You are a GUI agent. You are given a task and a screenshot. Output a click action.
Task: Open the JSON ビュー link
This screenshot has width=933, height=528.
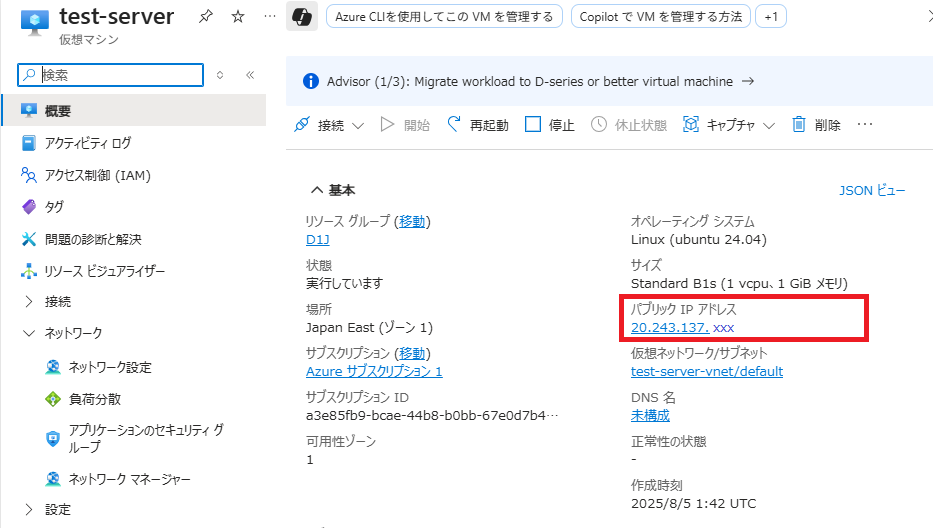[x=872, y=190]
